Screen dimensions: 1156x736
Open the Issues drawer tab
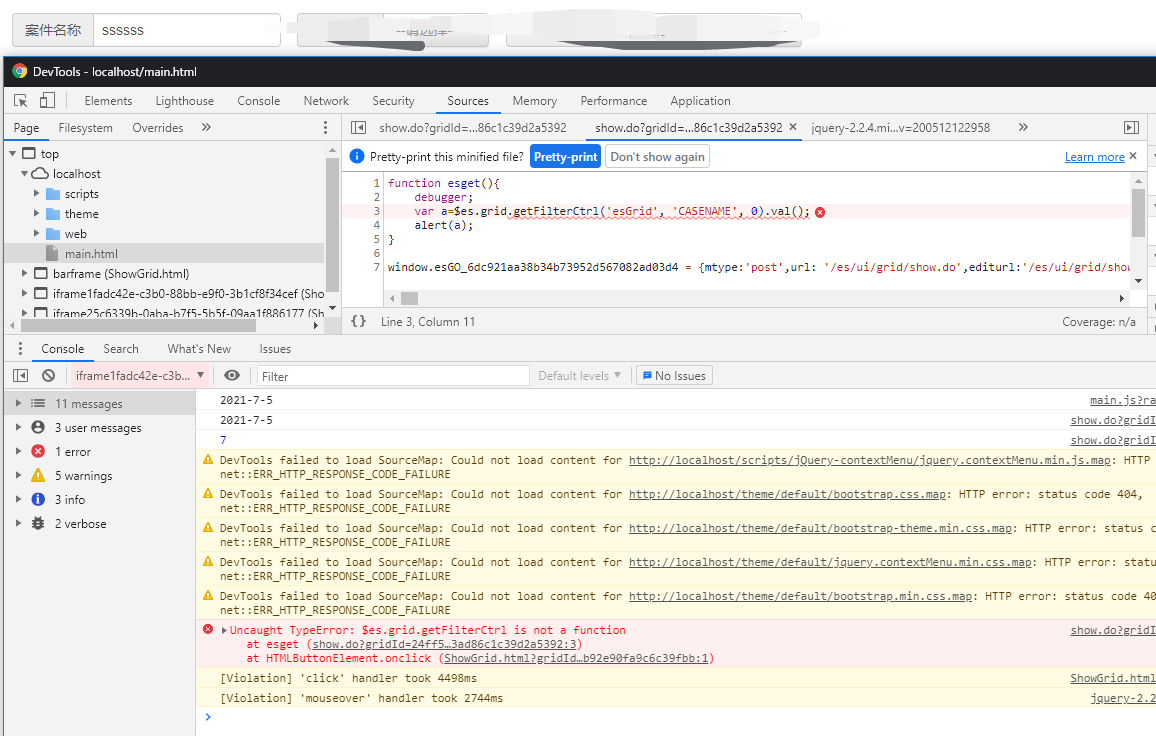(x=275, y=349)
